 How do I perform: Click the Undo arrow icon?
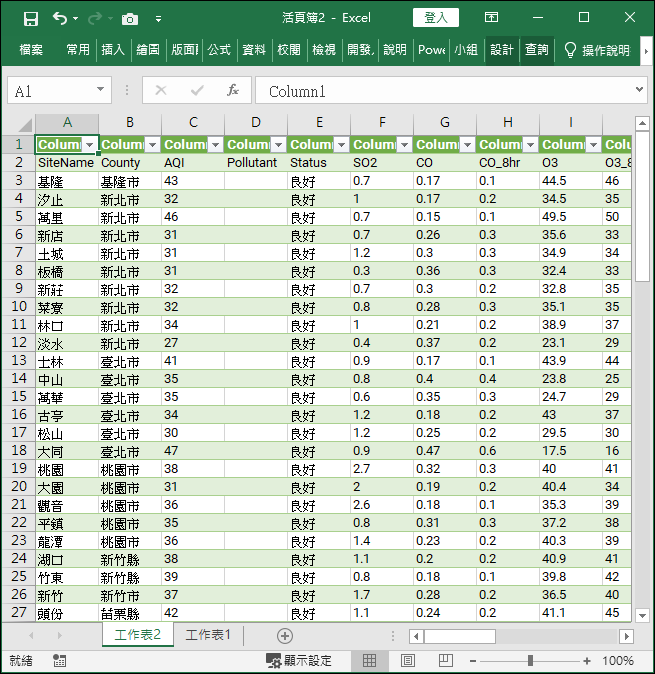point(60,18)
